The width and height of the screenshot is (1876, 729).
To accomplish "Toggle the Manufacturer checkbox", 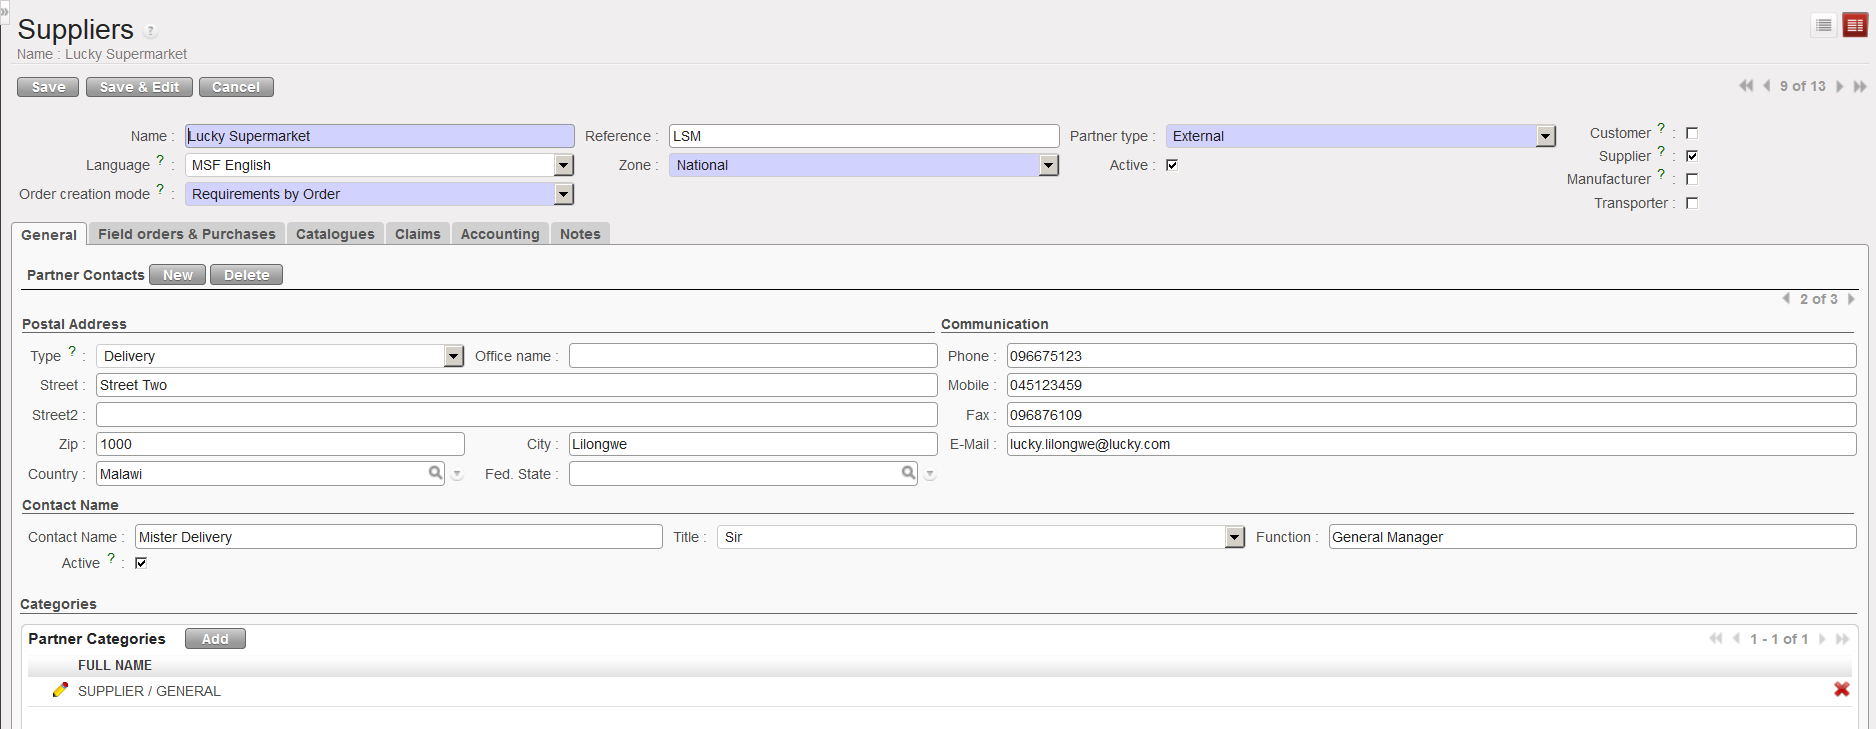I will [1692, 179].
